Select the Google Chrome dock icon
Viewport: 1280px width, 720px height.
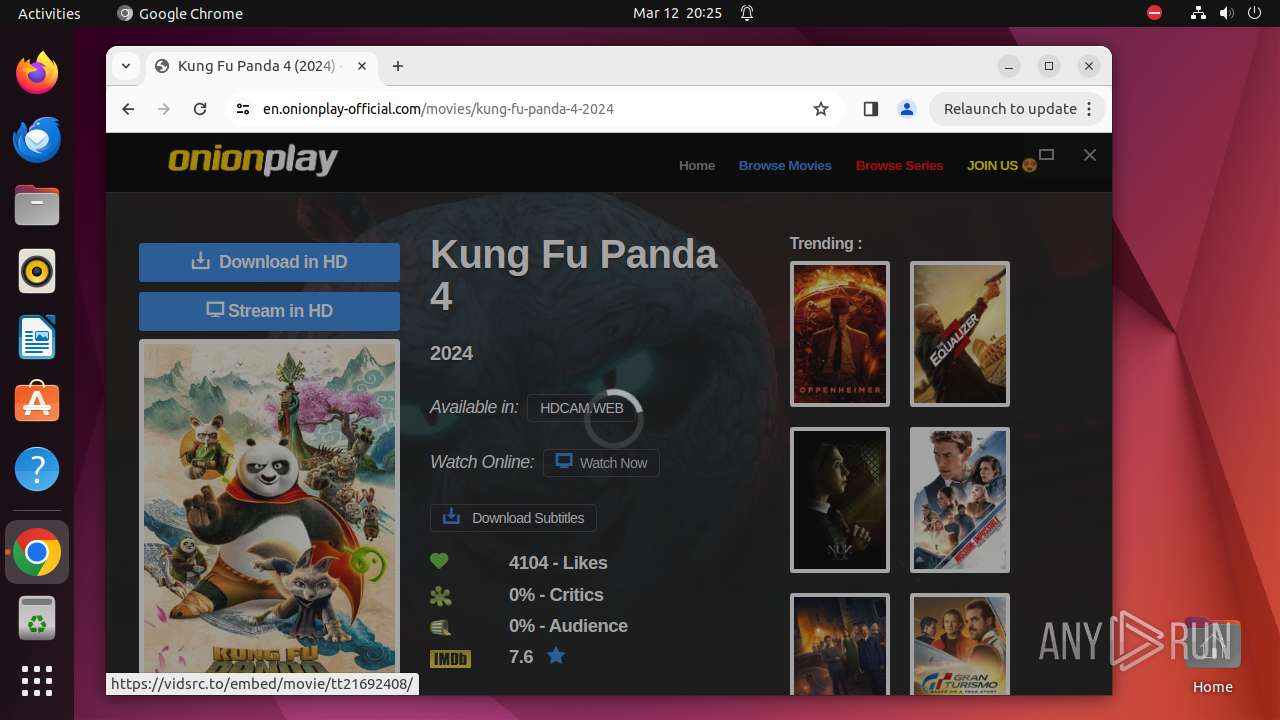[x=37, y=552]
